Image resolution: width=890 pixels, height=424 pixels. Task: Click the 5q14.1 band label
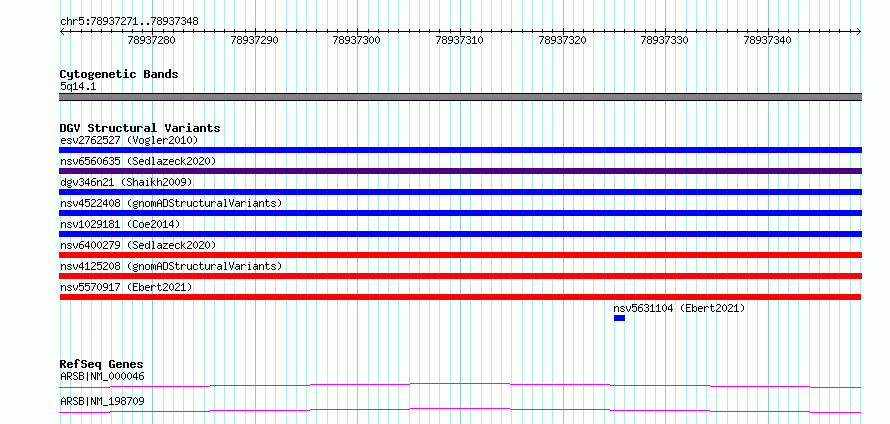[78, 86]
